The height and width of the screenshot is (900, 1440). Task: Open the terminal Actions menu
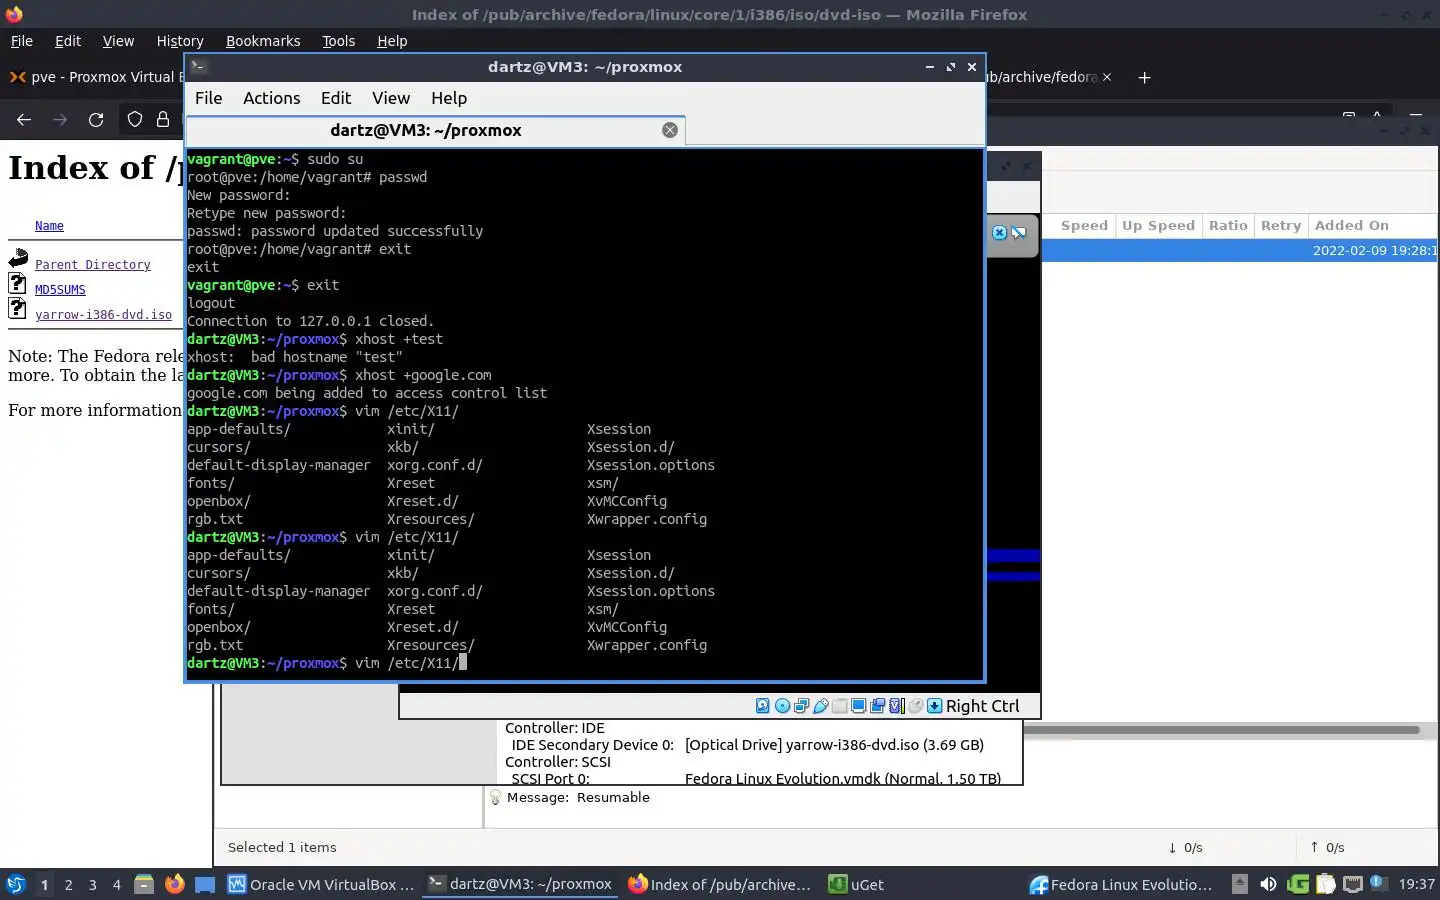(x=271, y=98)
